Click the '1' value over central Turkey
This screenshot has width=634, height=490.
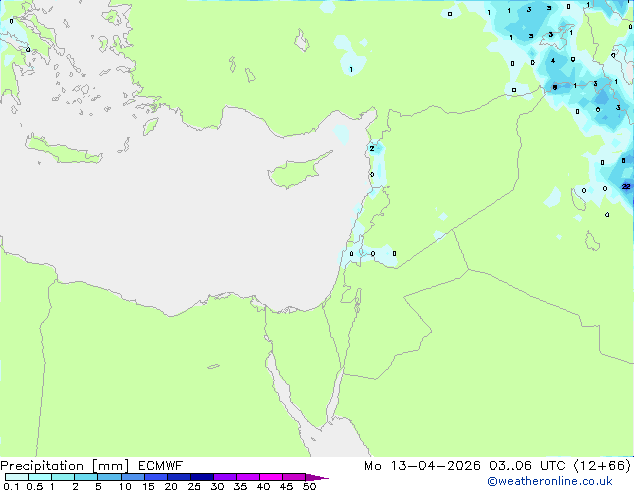(351, 70)
